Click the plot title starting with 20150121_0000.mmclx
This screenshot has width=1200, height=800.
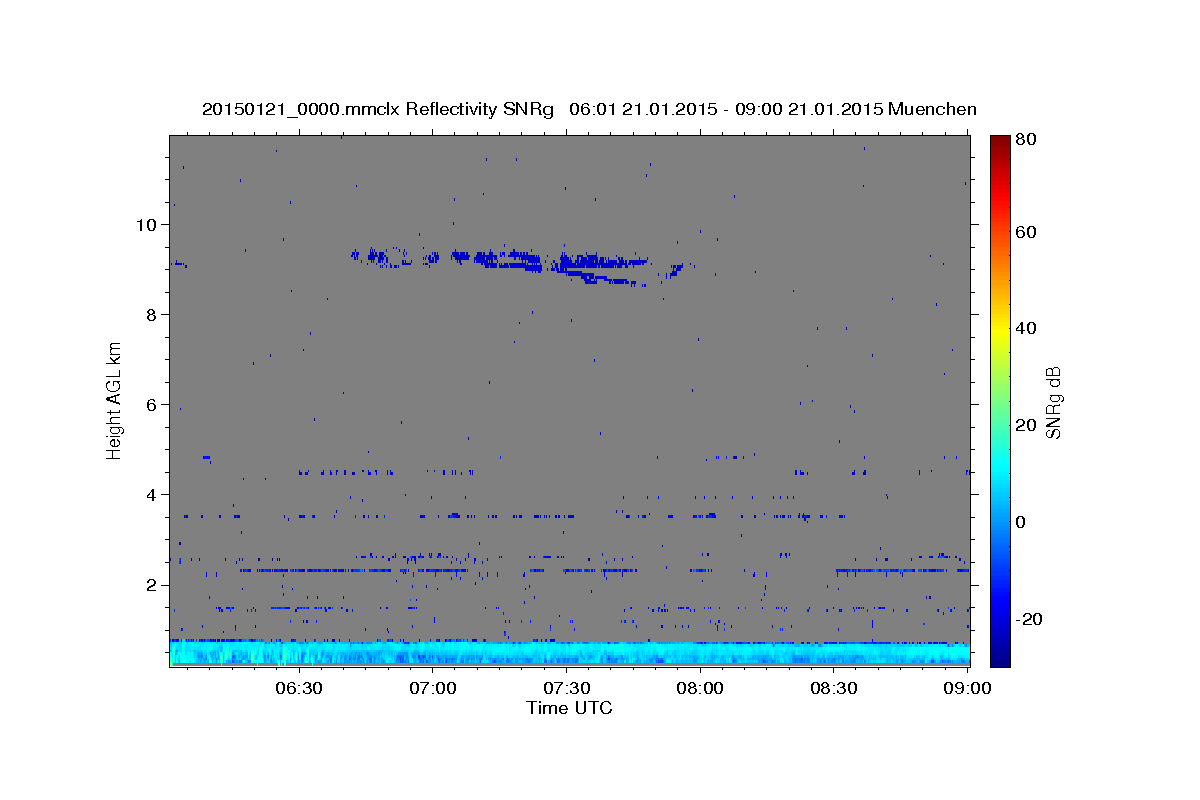click(589, 108)
